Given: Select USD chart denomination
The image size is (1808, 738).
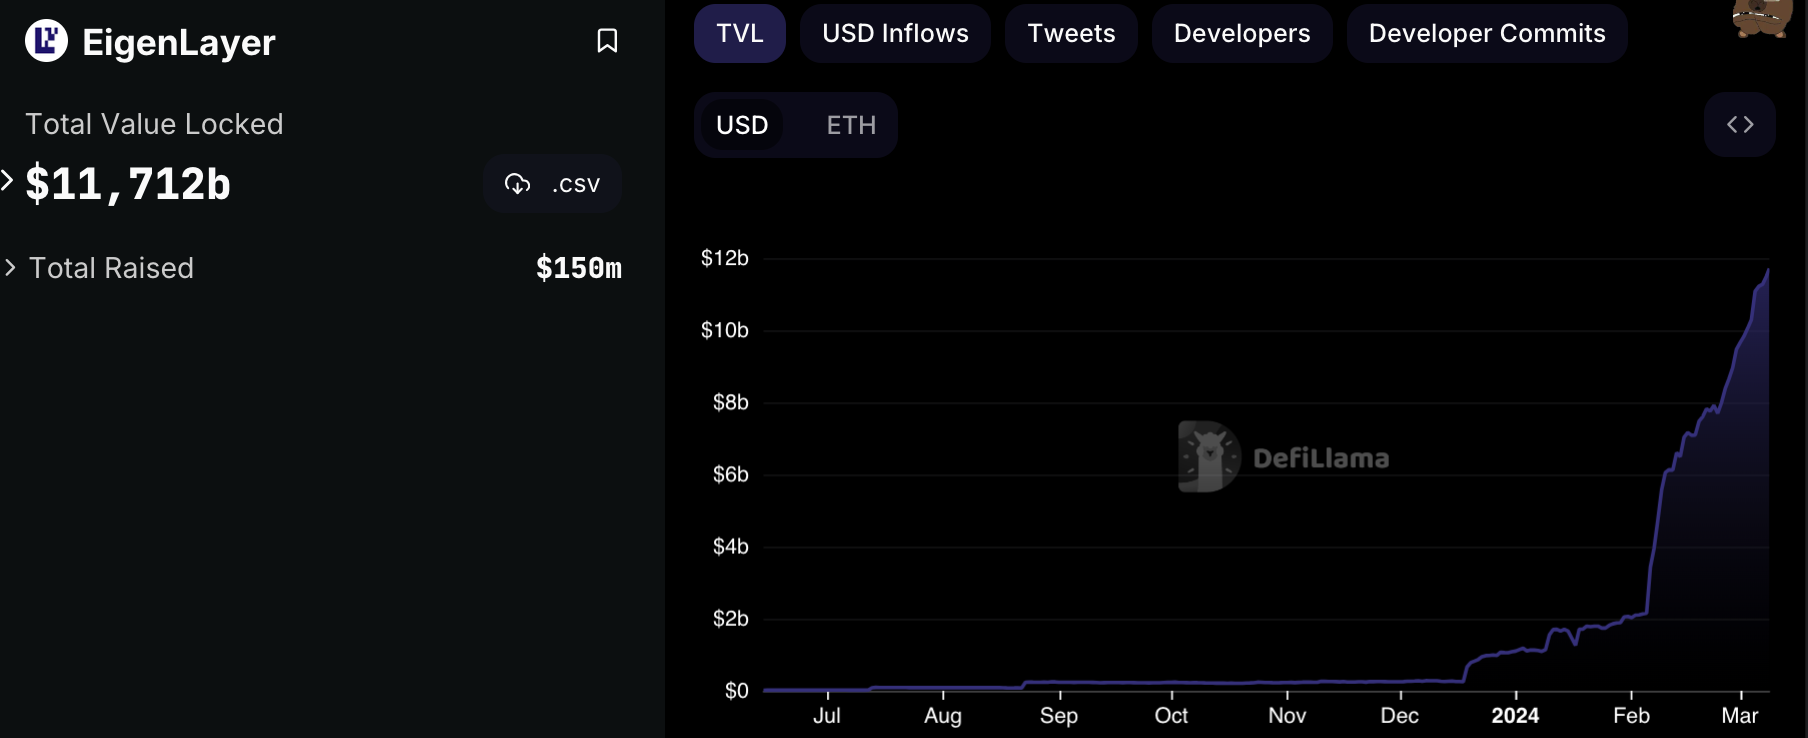Looking at the screenshot, I should pos(742,125).
